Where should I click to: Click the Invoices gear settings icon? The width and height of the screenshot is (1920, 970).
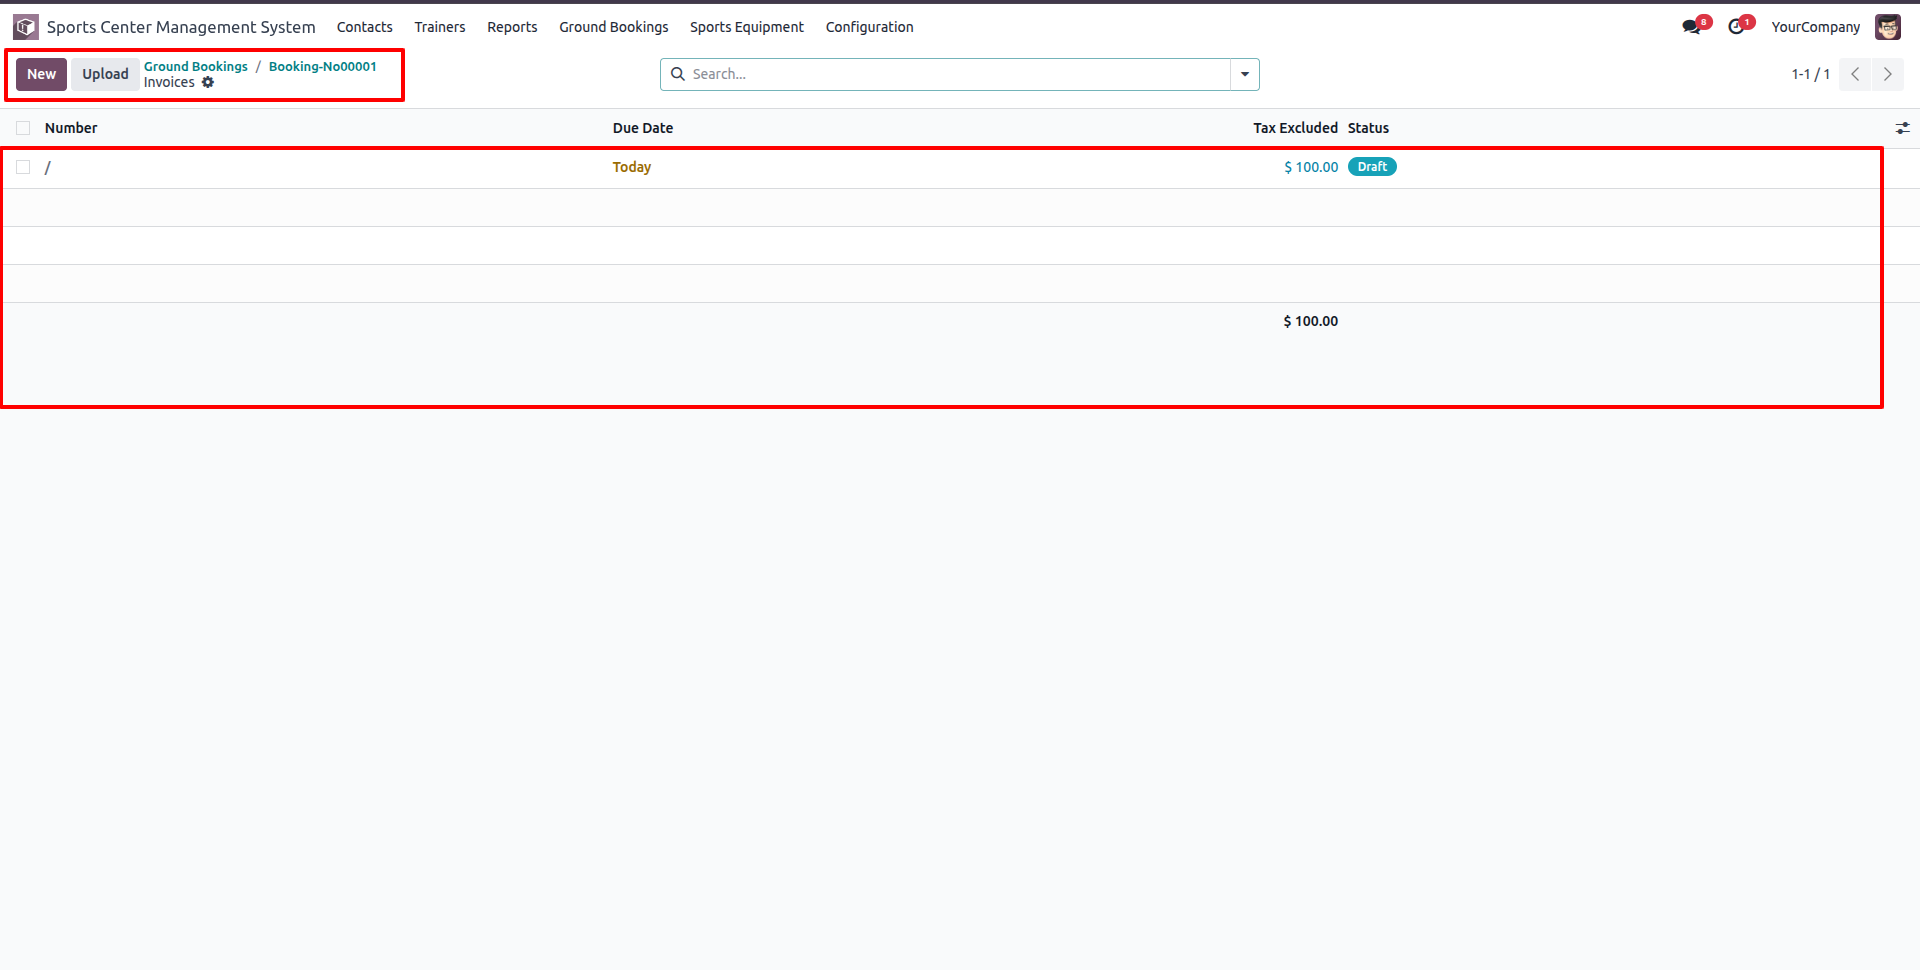(208, 83)
